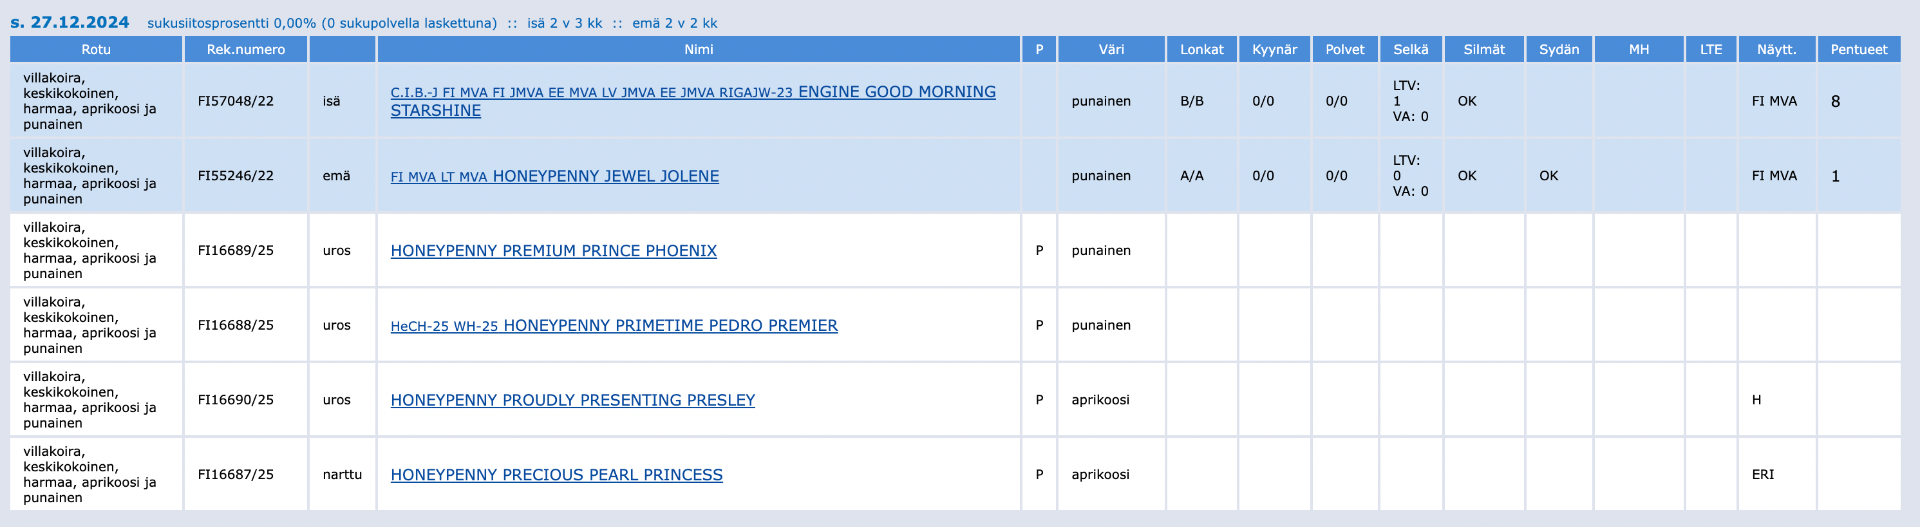Select the Silmät column header
Image resolution: width=1920 pixels, height=527 pixels.
(x=1484, y=49)
